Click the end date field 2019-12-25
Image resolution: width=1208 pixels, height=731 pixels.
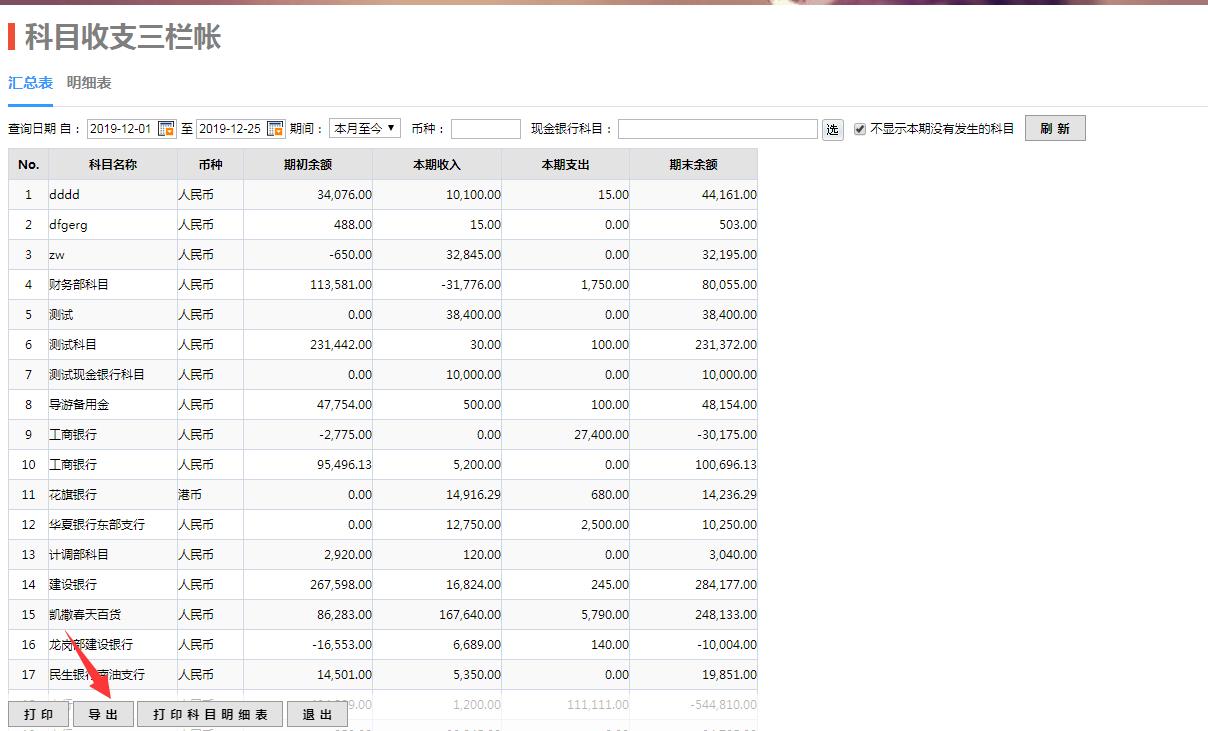(x=230, y=129)
